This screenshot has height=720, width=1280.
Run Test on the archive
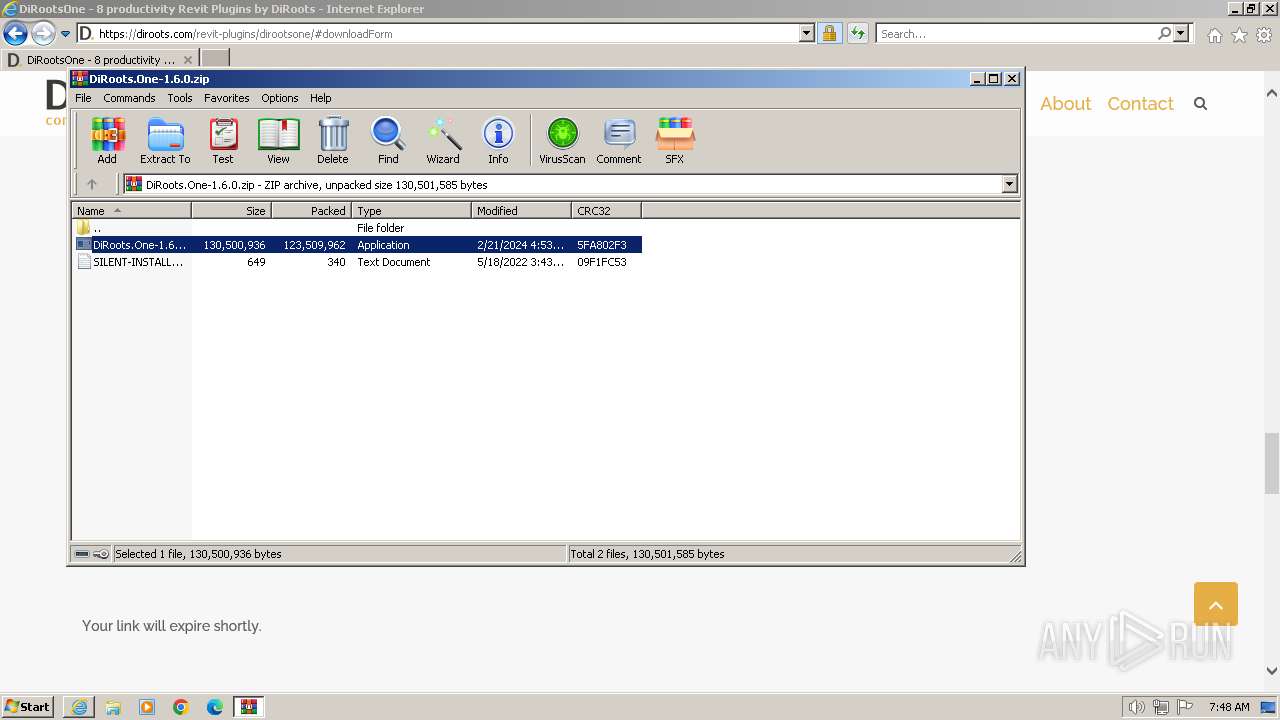[223, 141]
